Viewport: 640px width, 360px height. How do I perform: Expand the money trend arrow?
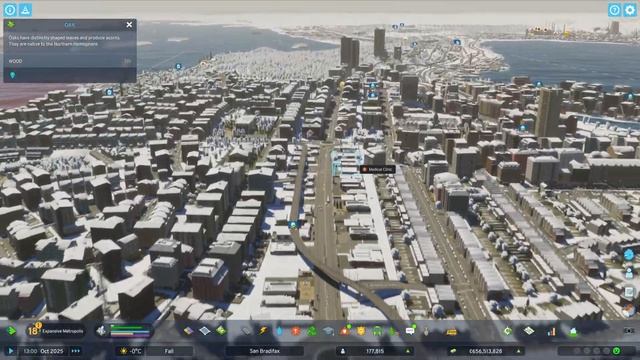(x=518, y=351)
